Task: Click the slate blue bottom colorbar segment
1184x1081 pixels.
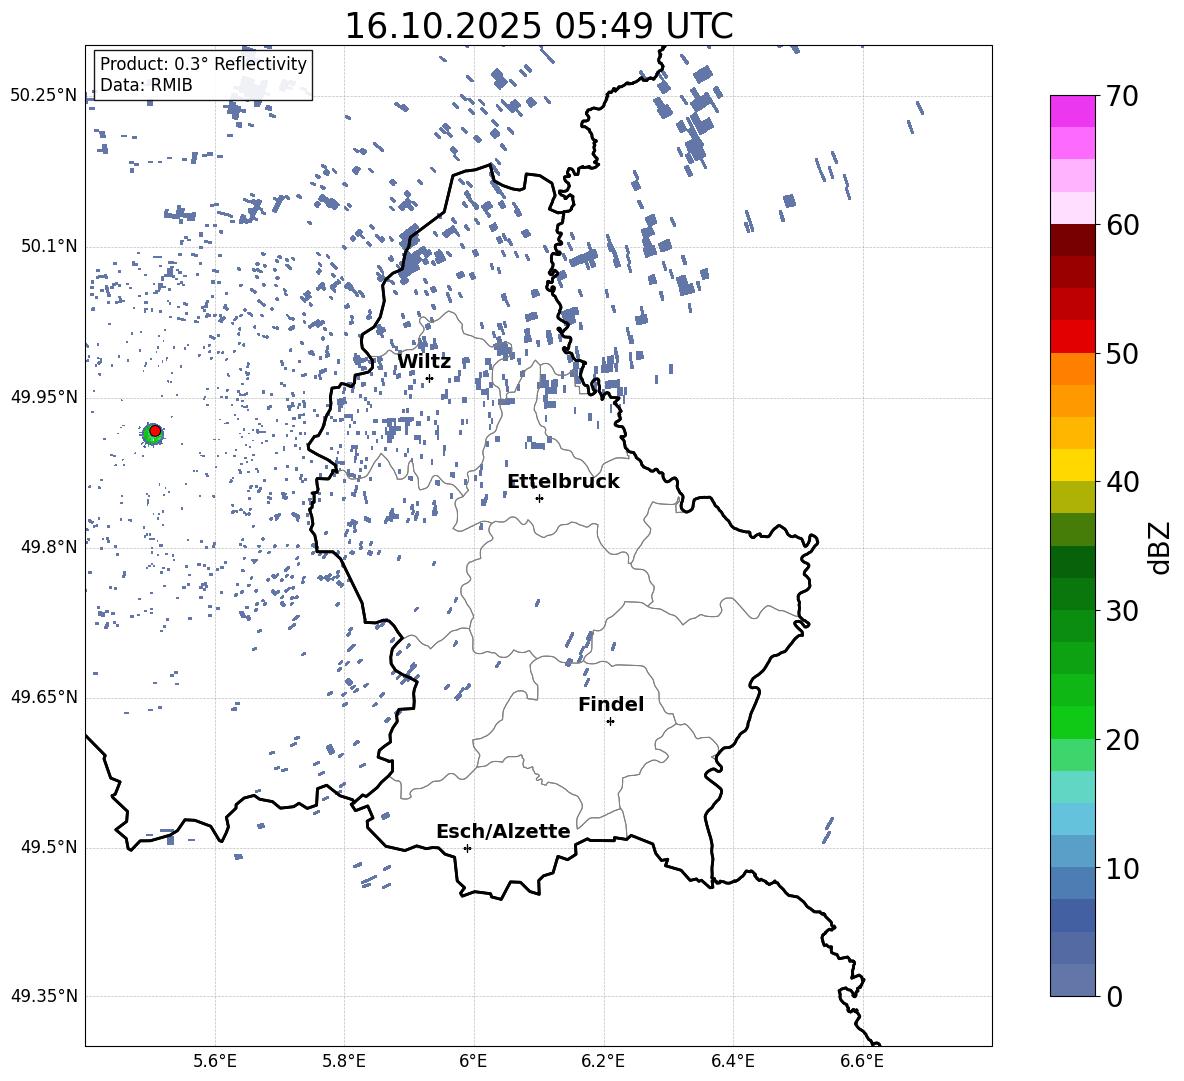Action: pyautogui.click(x=1073, y=981)
